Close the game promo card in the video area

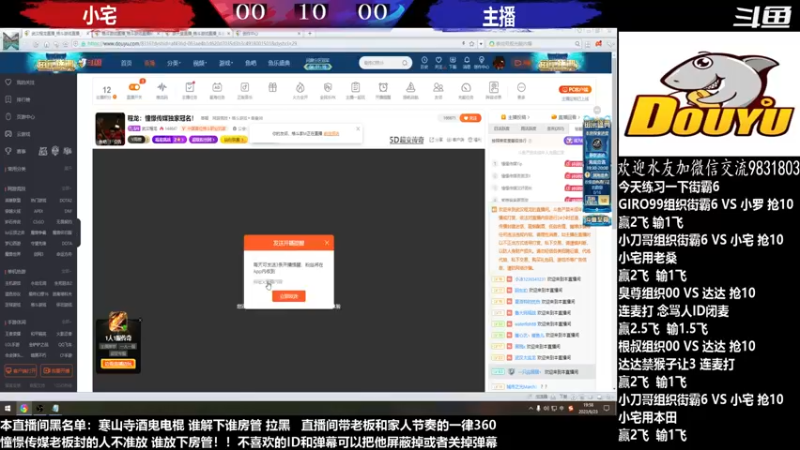coord(139,320)
